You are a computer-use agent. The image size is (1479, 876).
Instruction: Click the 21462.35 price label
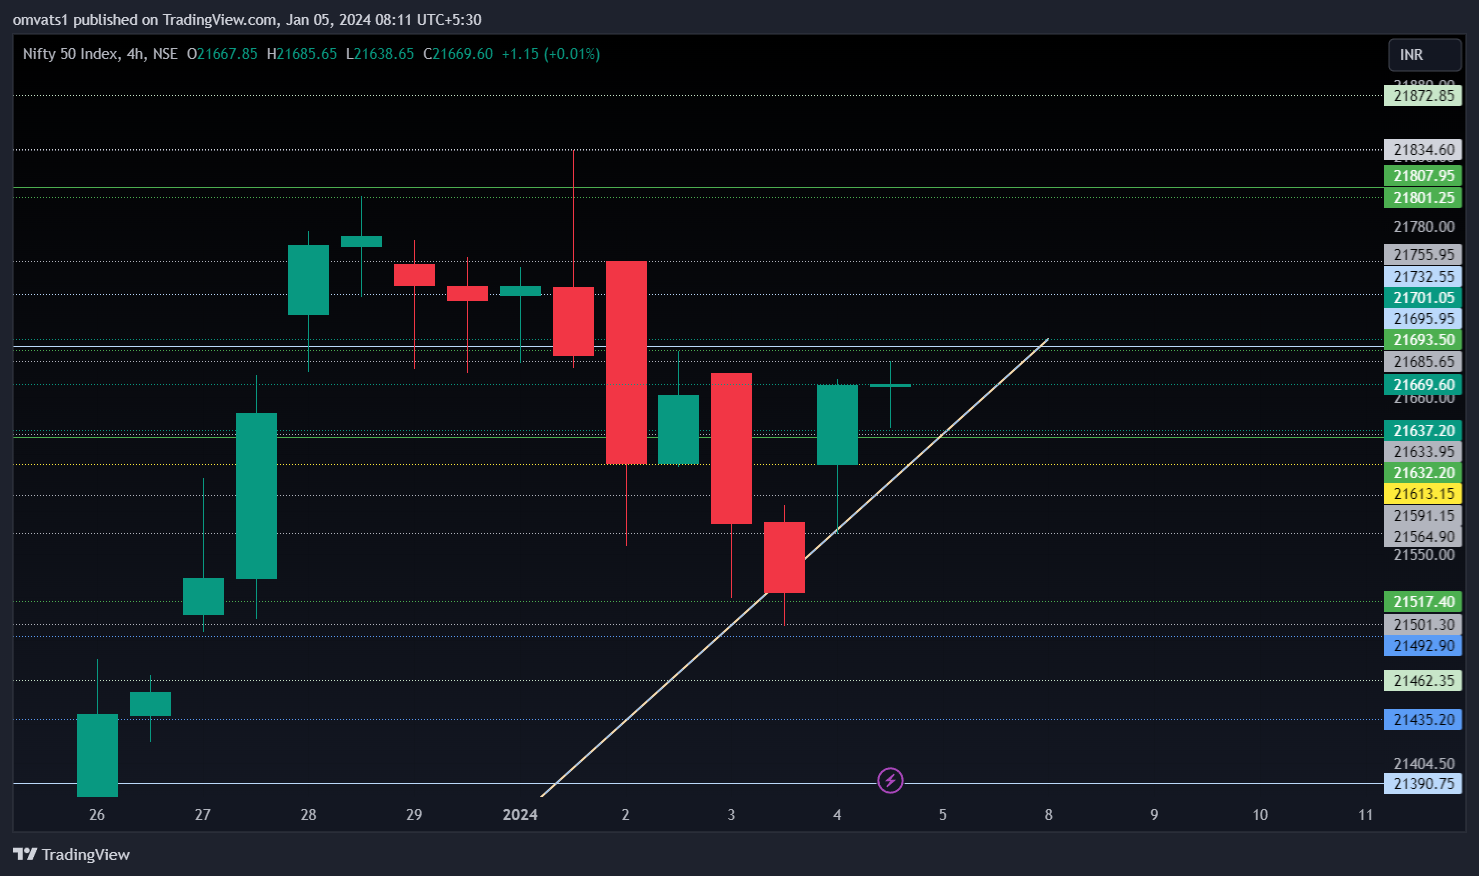[x=1423, y=681]
